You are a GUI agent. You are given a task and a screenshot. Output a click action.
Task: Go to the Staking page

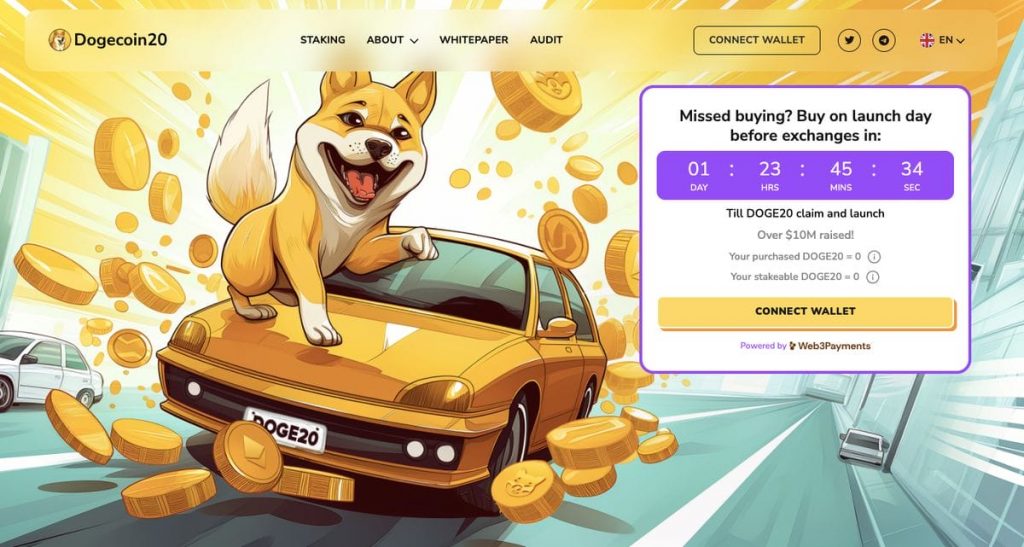(x=323, y=40)
